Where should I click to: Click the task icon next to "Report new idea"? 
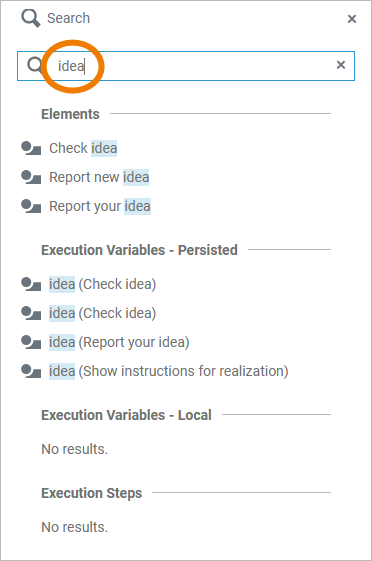point(31,177)
